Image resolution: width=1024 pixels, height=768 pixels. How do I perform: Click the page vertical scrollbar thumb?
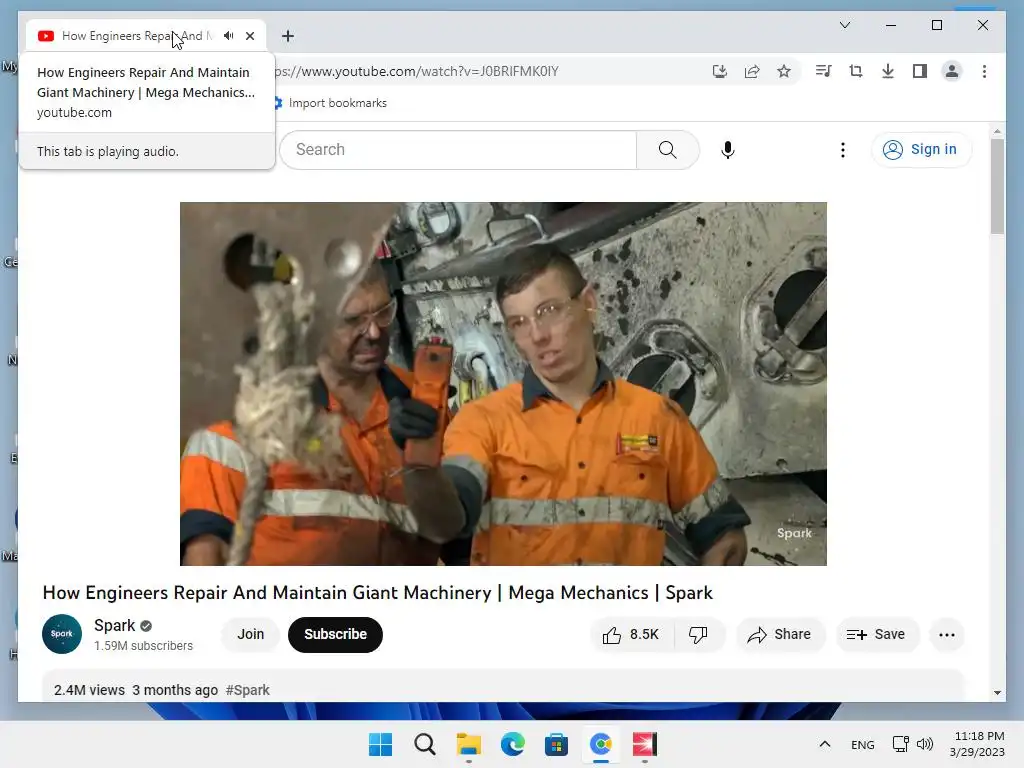[x=997, y=186]
